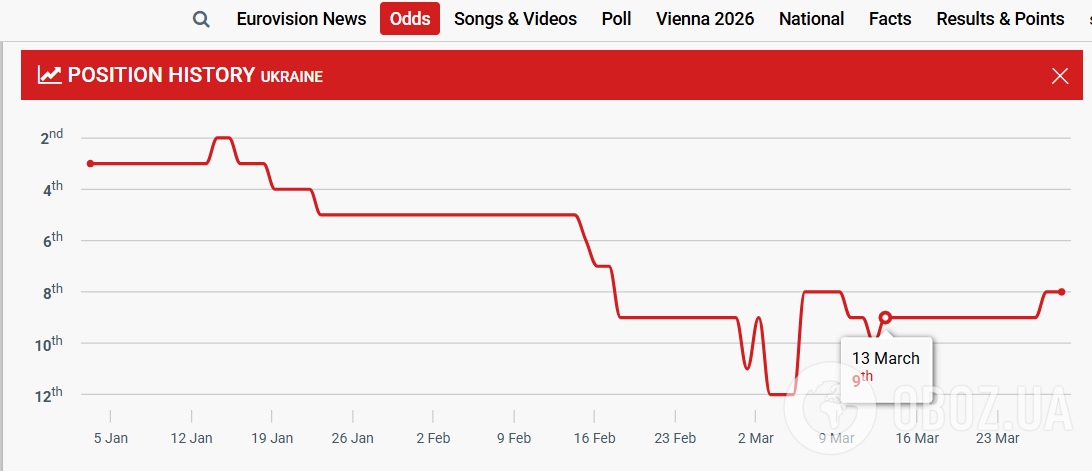Click the 16 Feb axis label
Screen dimensions: 1092x471
pyautogui.click(x=594, y=438)
